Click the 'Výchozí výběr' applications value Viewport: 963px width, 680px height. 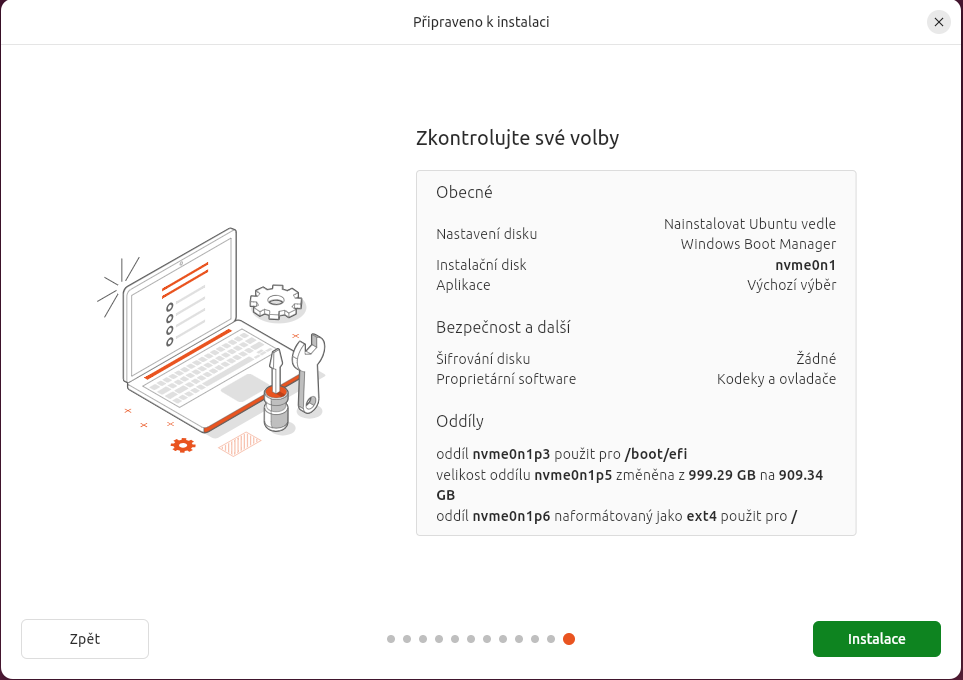click(x=791, y=285)
